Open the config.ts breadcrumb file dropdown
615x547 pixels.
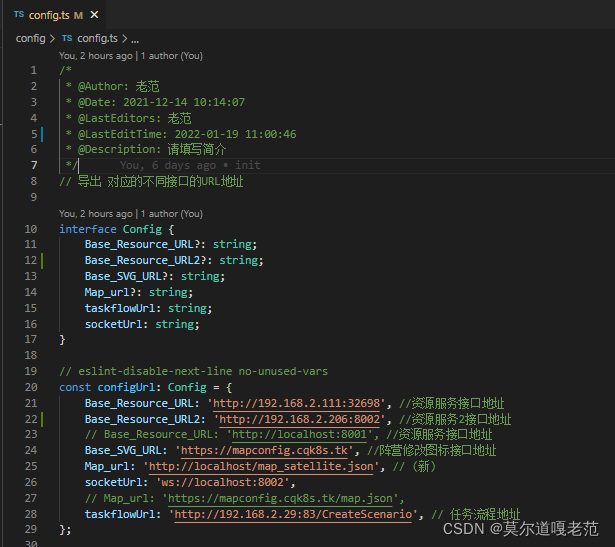(97, 38)
